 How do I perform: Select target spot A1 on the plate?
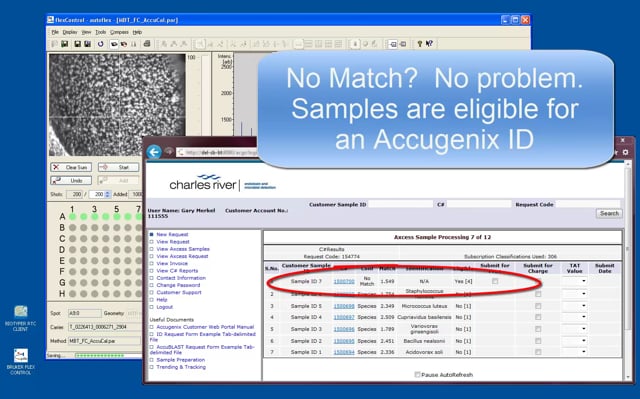tap(73, 216)
